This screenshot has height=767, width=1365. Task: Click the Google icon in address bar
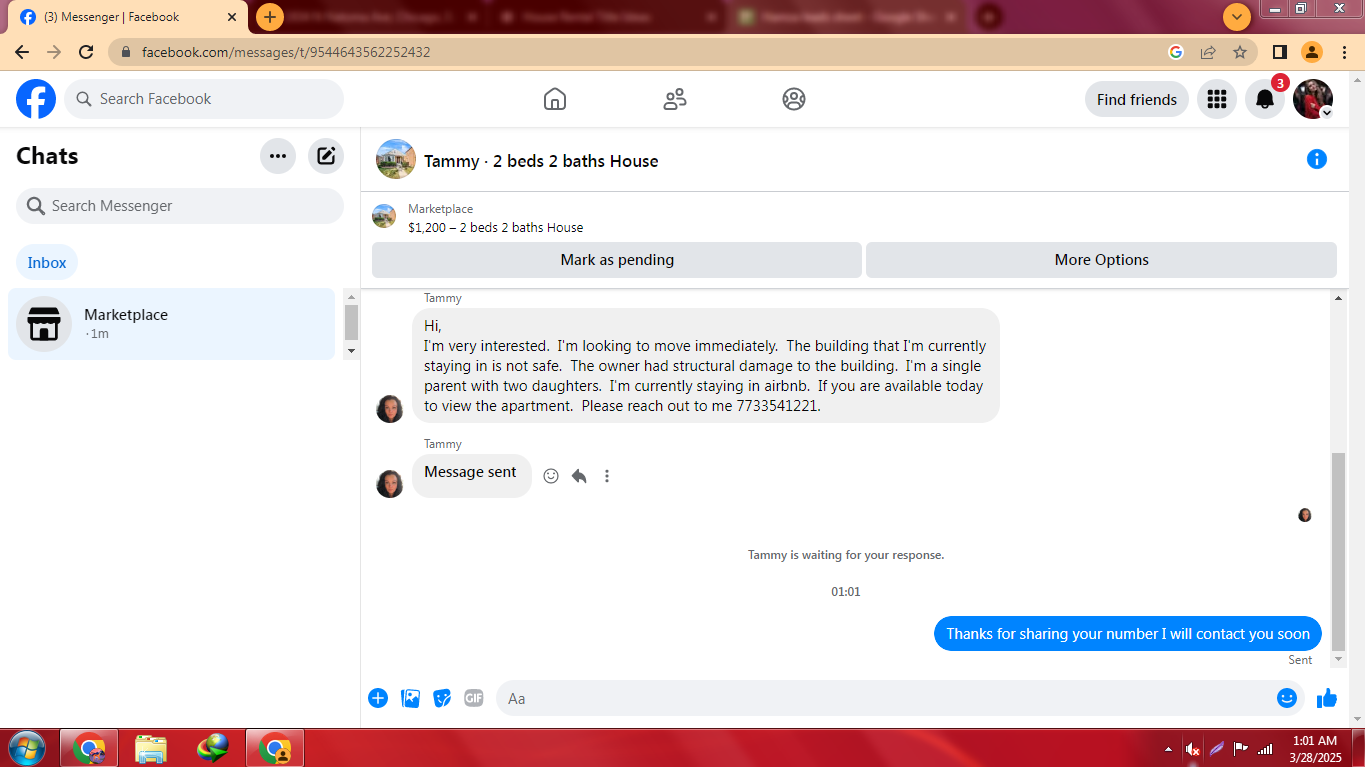(x=1176, y=52)
